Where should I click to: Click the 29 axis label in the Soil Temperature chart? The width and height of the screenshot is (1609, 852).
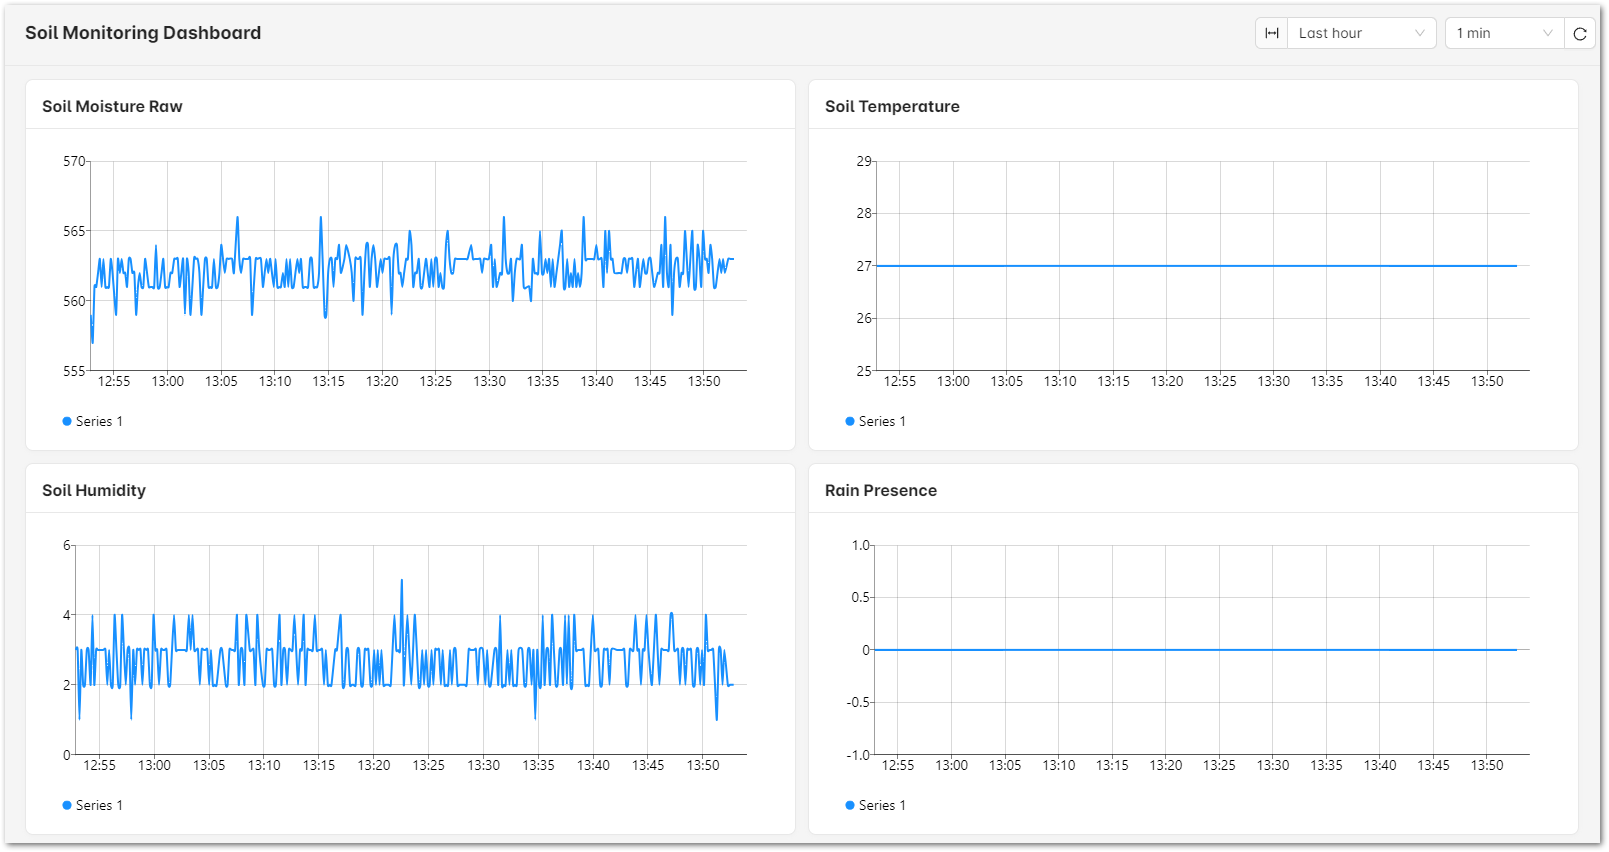pos(864,161)
